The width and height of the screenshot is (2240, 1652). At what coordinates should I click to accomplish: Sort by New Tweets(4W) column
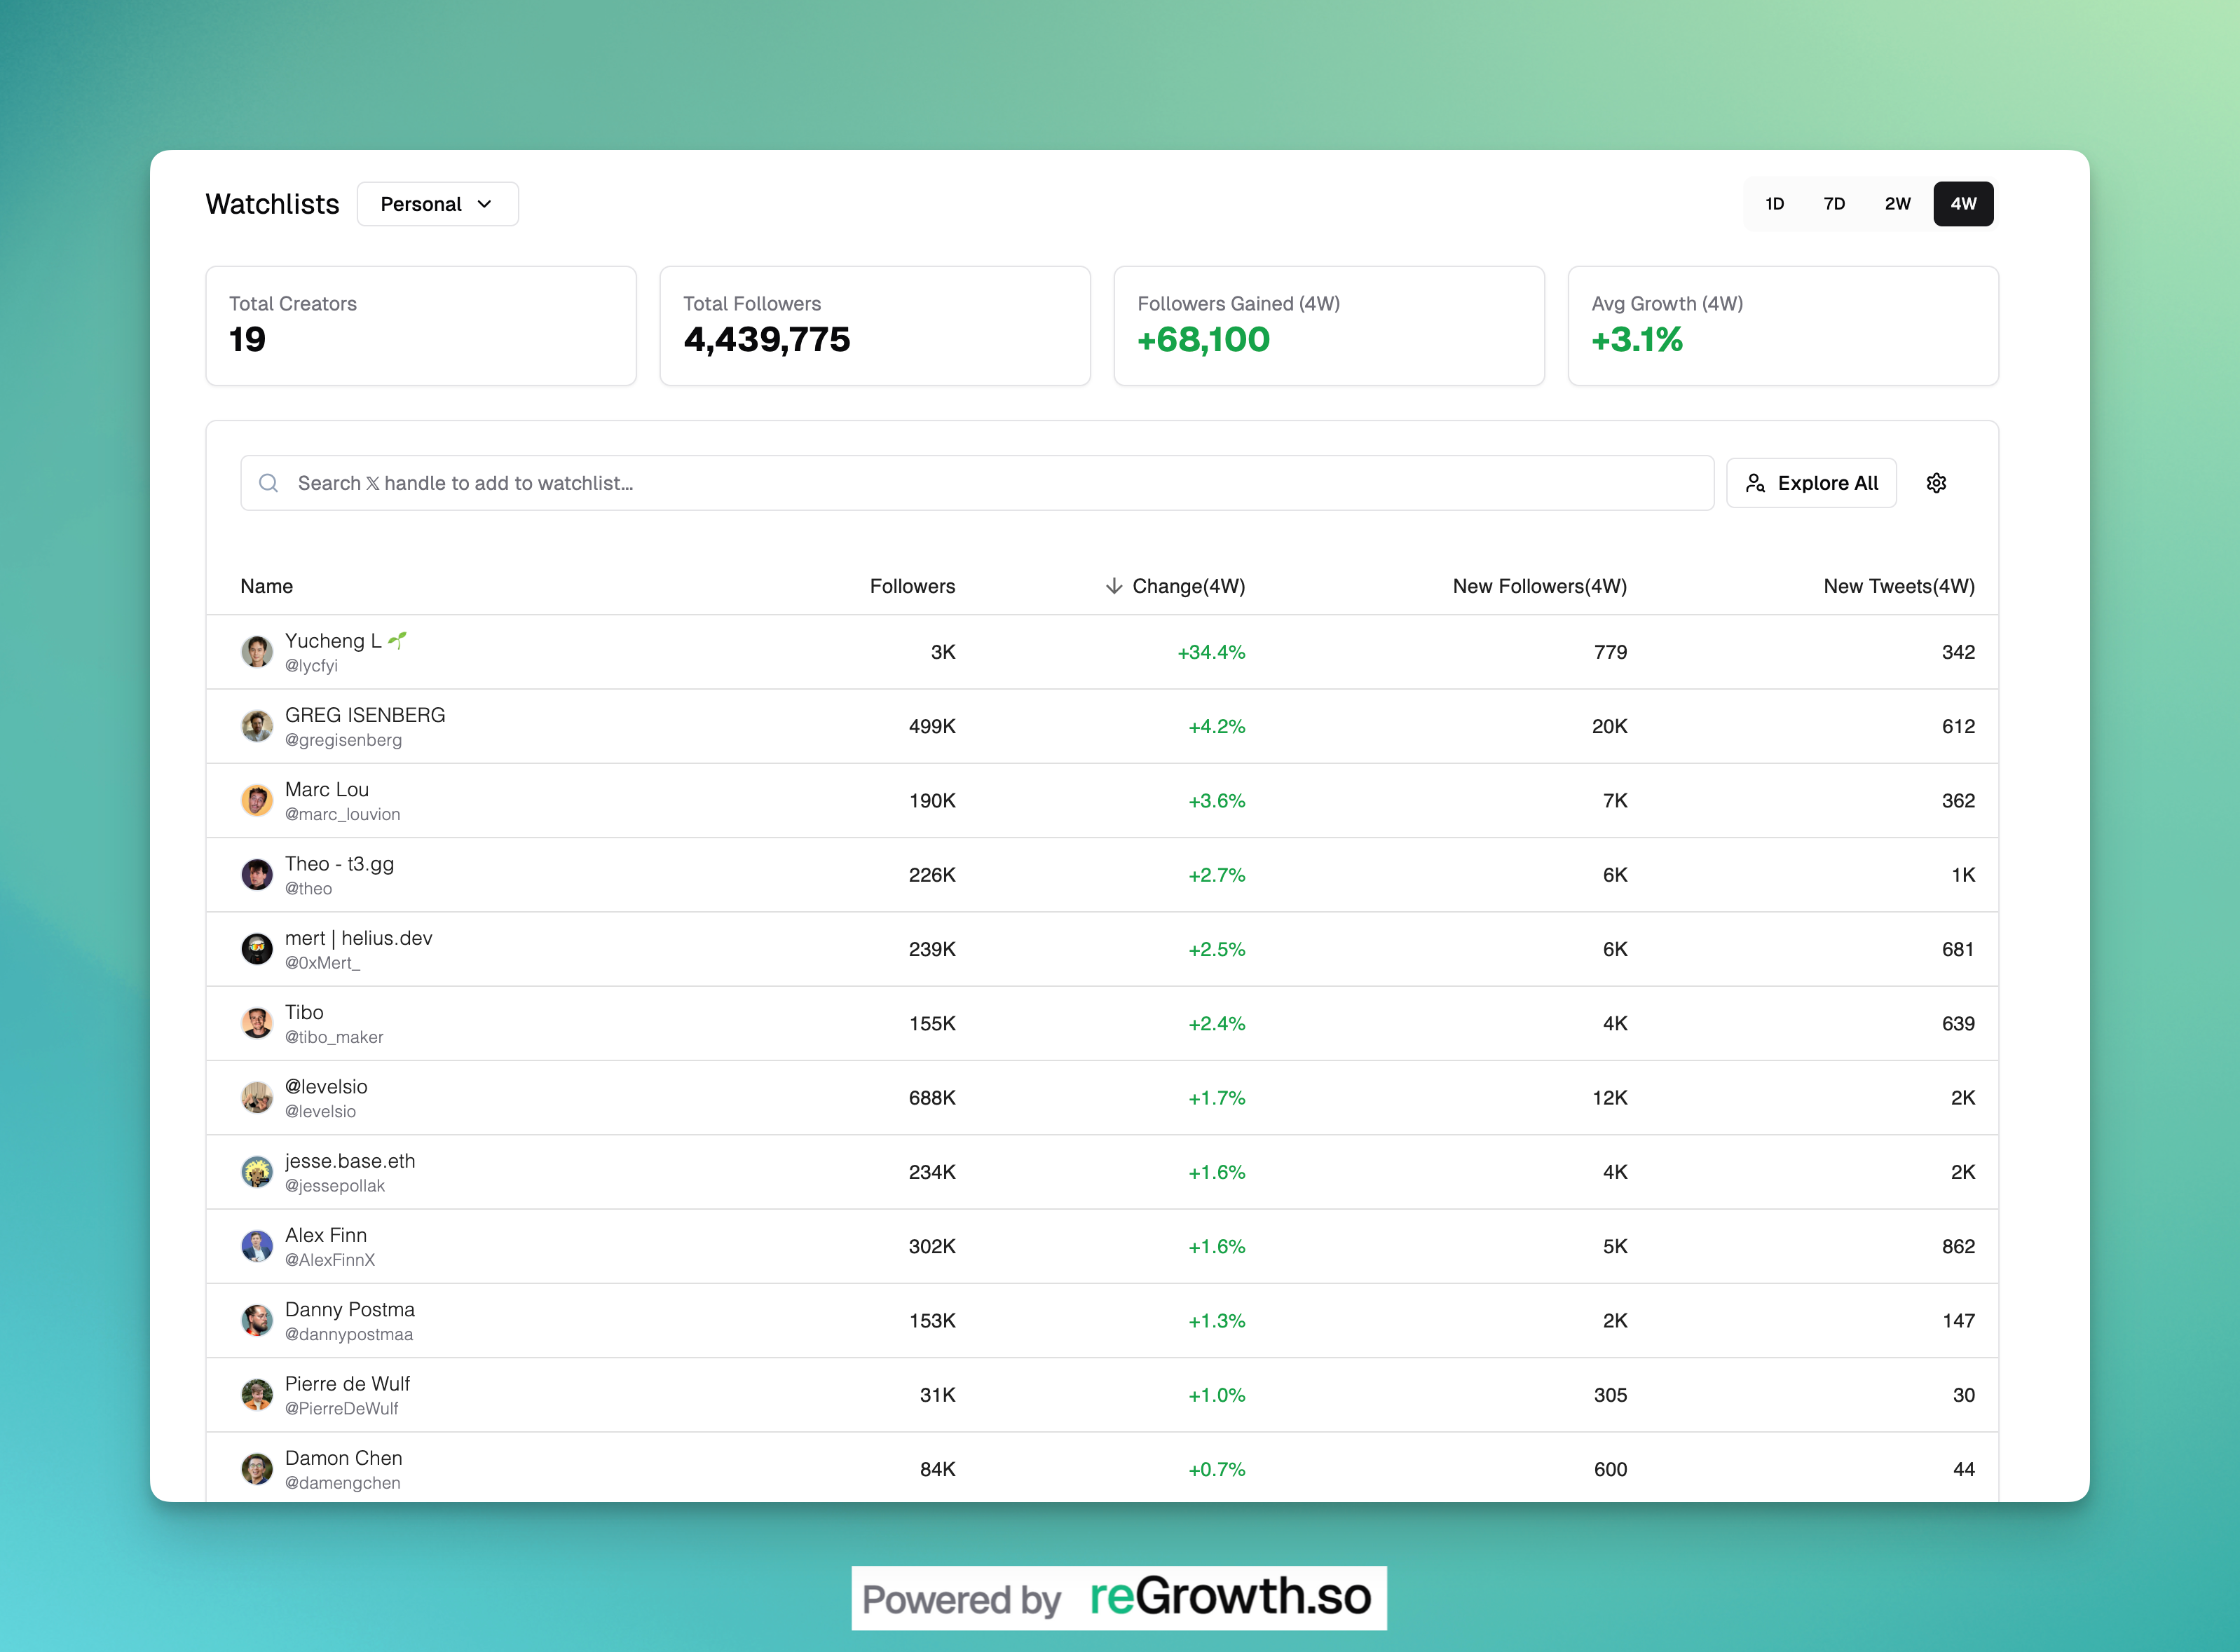click(1898, 586)
